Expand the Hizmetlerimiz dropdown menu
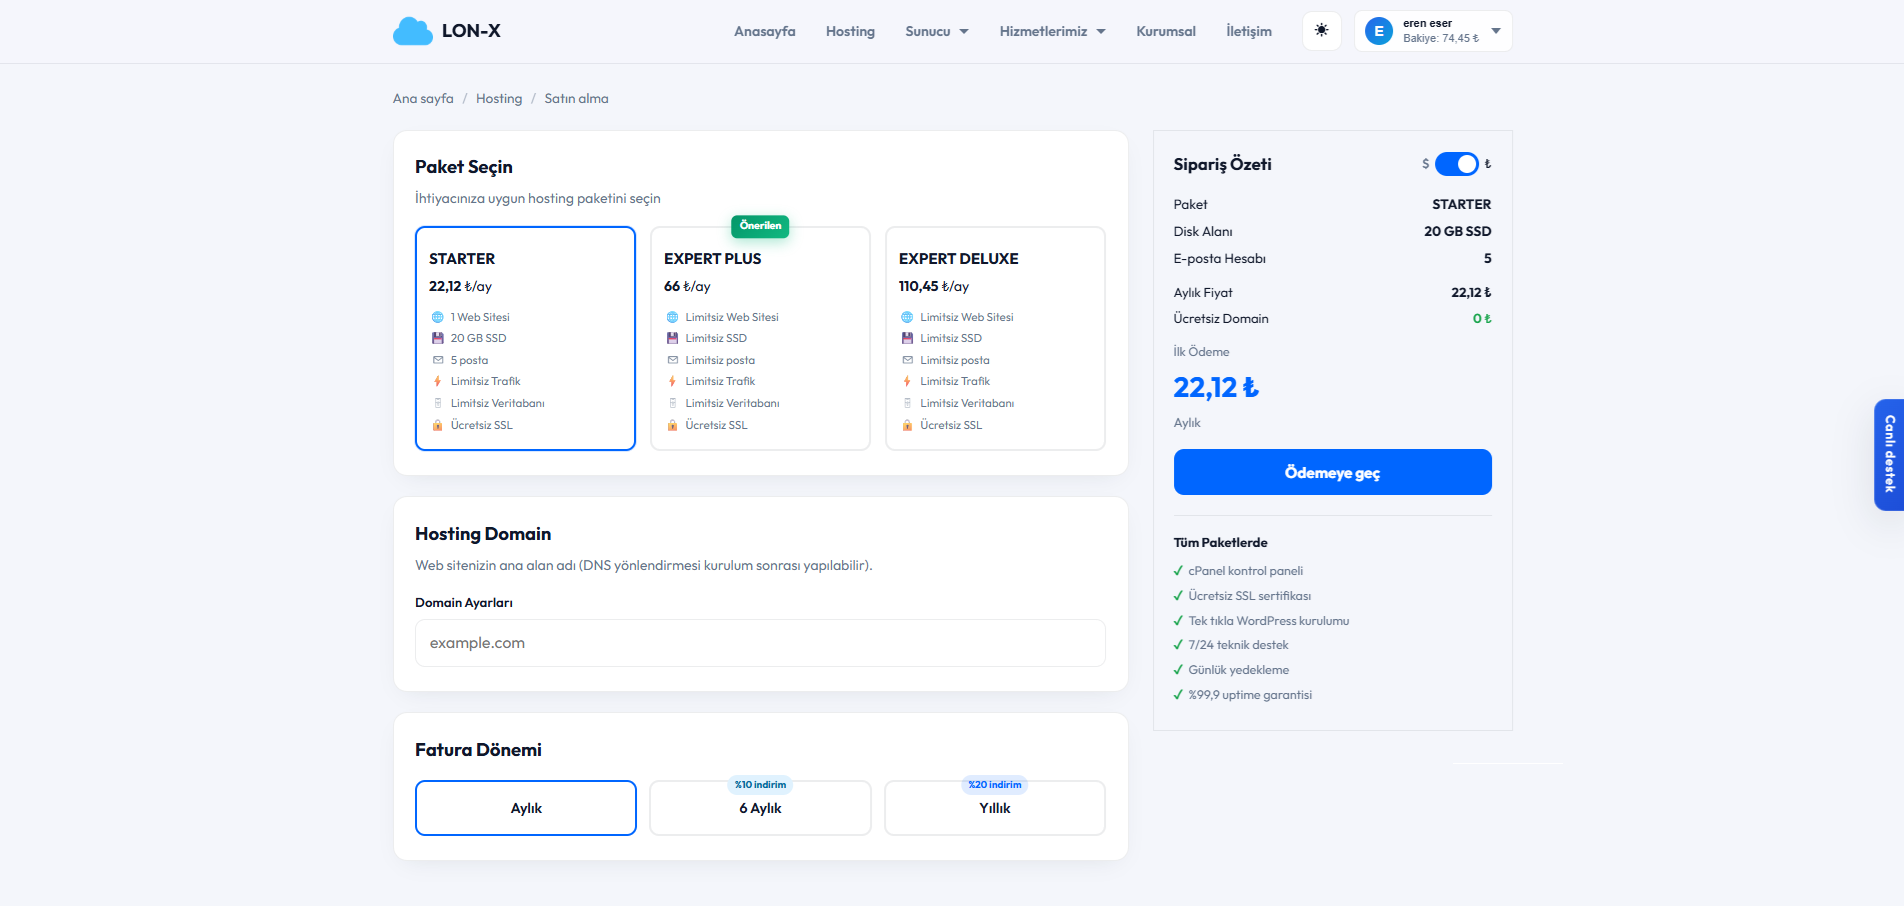The image size is (1904, 906). 1052,31
